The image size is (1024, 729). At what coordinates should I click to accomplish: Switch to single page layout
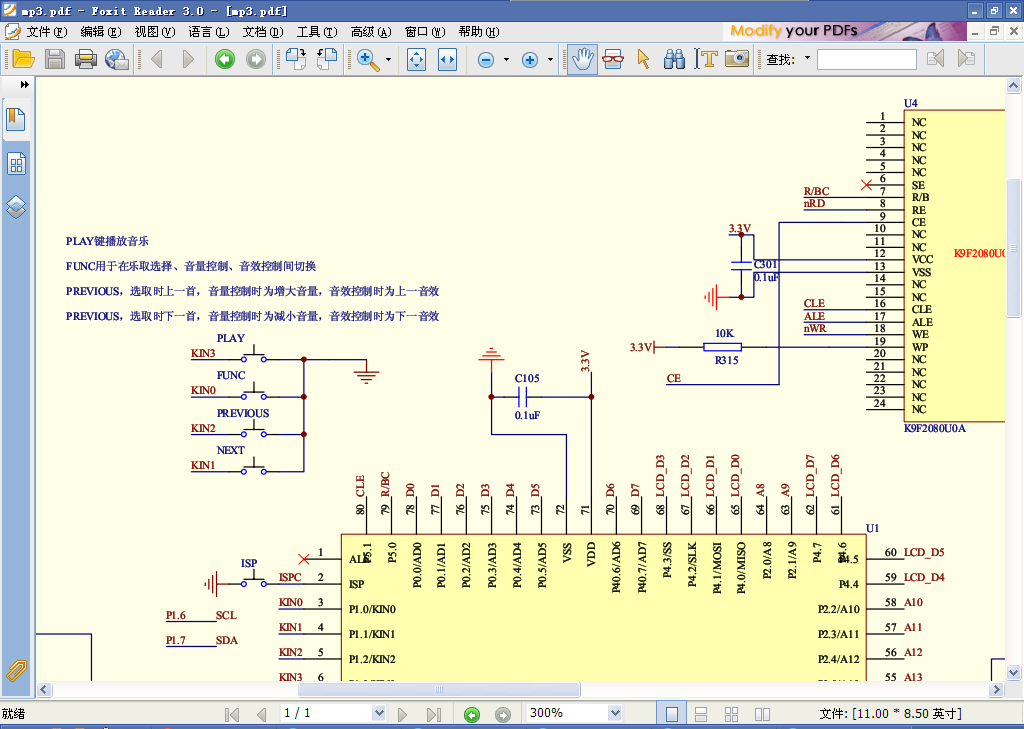click(x=671, y=714)
